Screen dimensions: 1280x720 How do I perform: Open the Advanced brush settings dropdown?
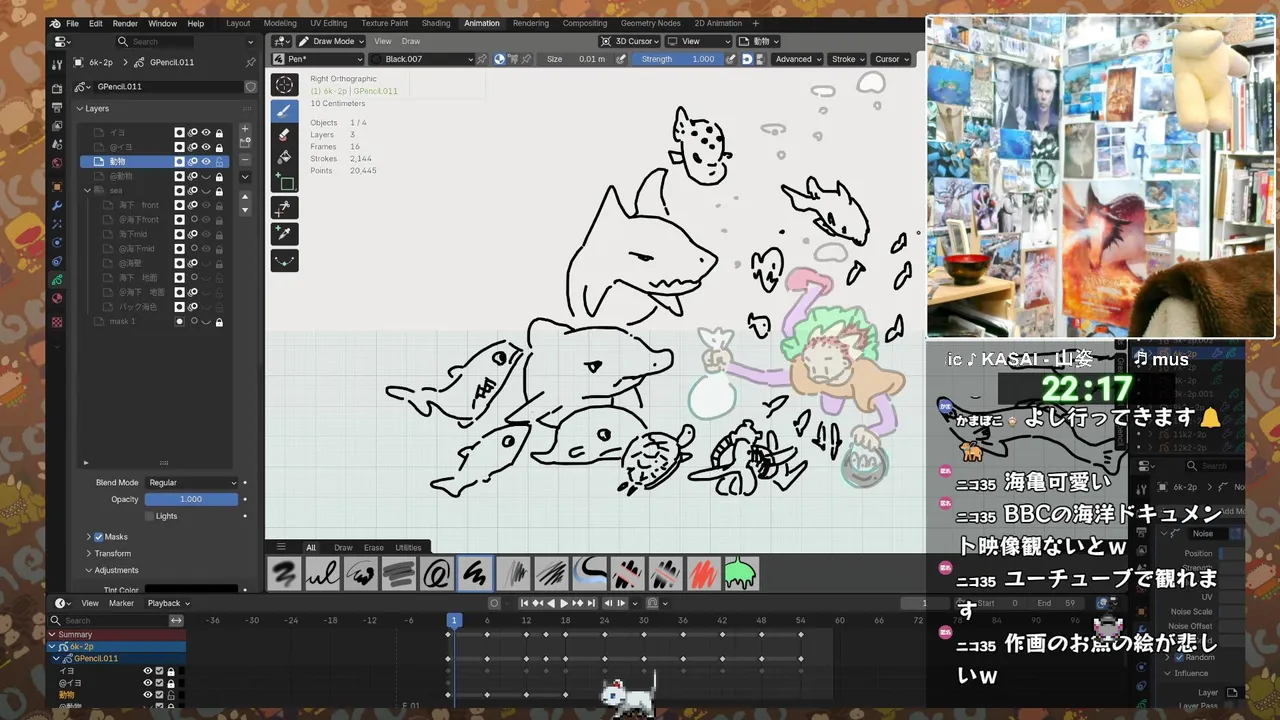(x=797, y=59)
